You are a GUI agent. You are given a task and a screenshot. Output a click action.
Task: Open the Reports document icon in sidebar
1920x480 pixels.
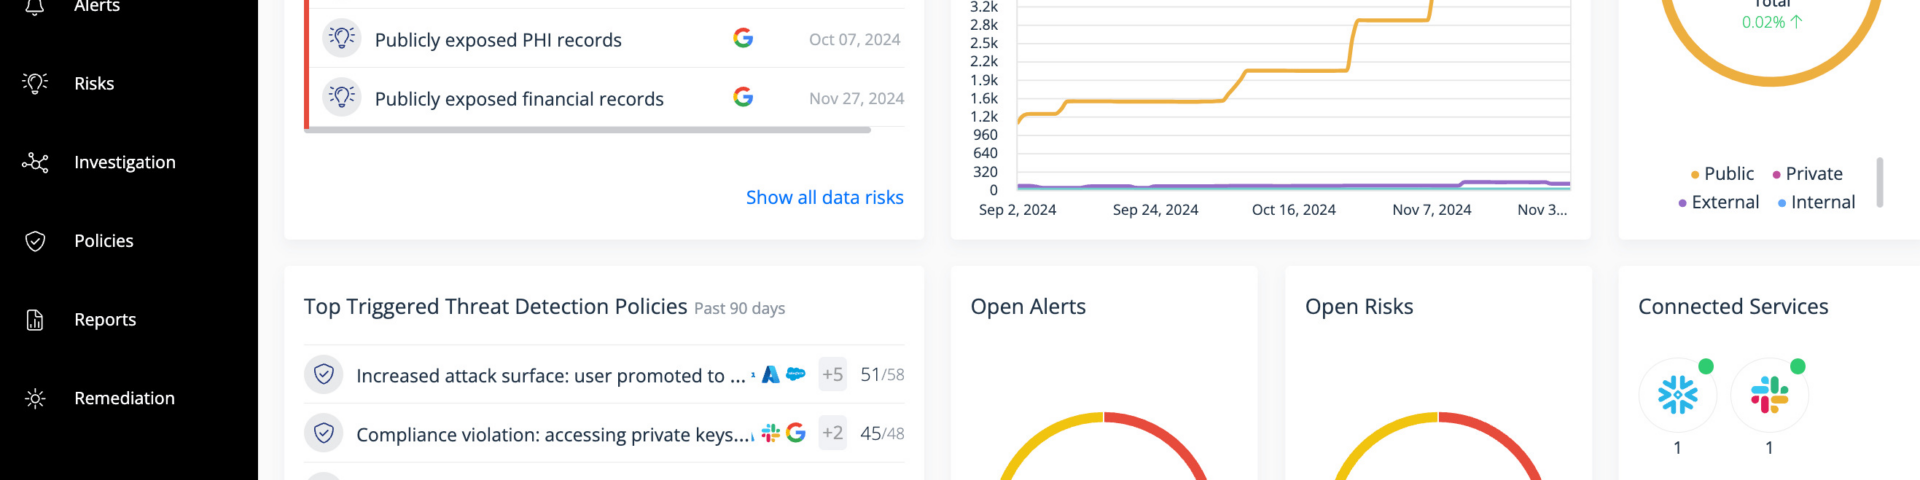click(x=35, y=320)
